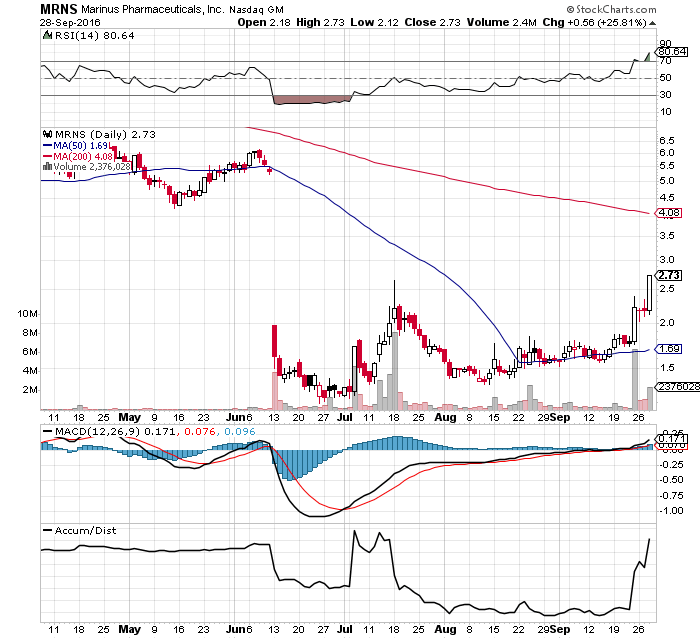Screen dimensions: 700x639
Task: Click the MRNS ticker symbol in header
Action: pos(59,9)
